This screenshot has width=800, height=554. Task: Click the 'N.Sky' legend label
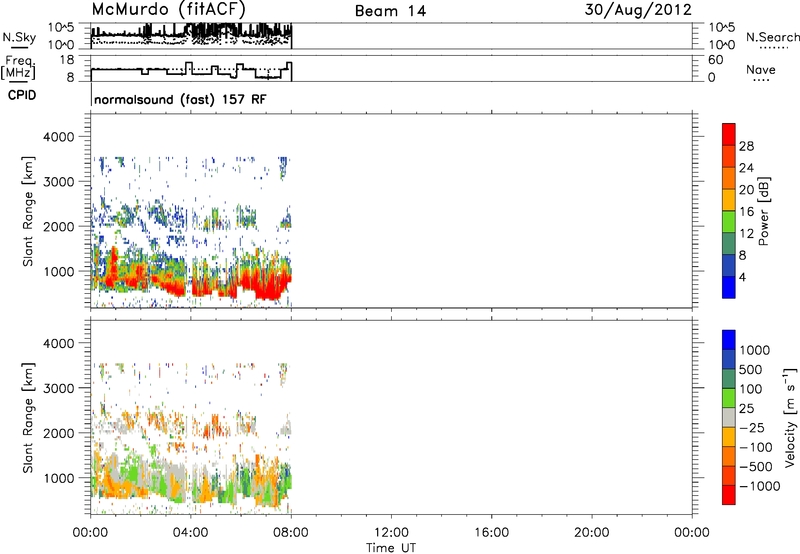pyautogui.click(x=19, y=37)
